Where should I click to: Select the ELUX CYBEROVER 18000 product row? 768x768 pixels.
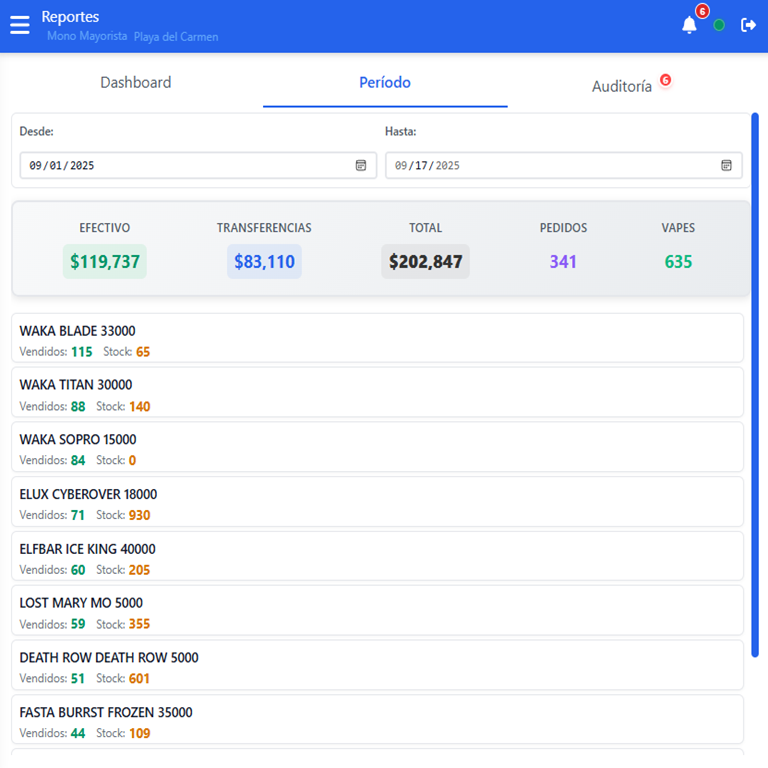[x=377, y=502]
